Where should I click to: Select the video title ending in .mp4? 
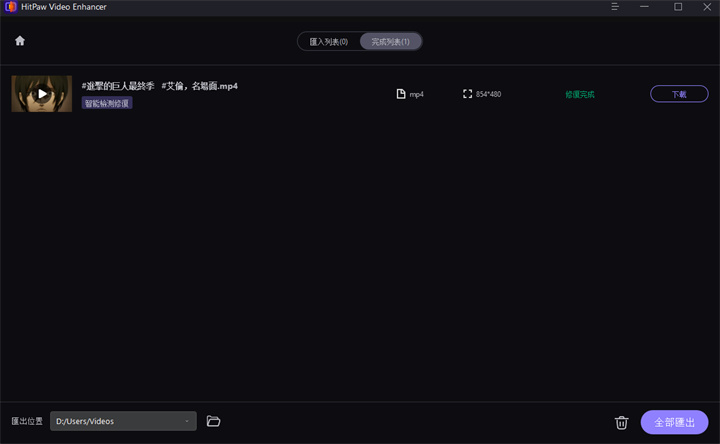tap(160, 86)
